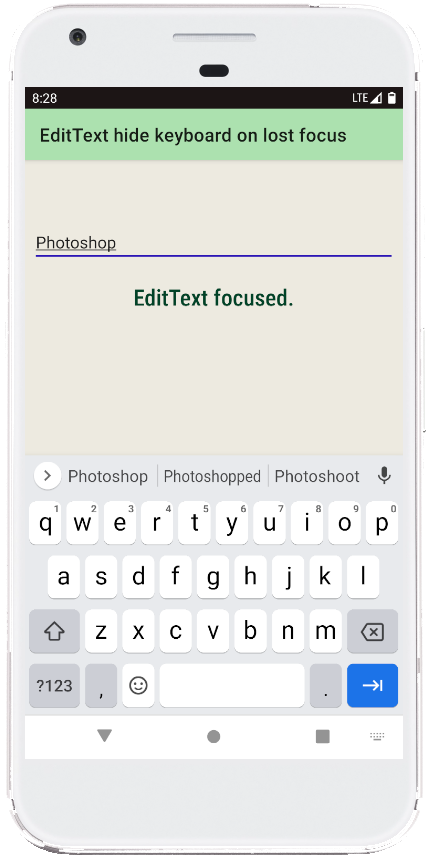
Task: Tap the comma key
Action: point(101,686)
